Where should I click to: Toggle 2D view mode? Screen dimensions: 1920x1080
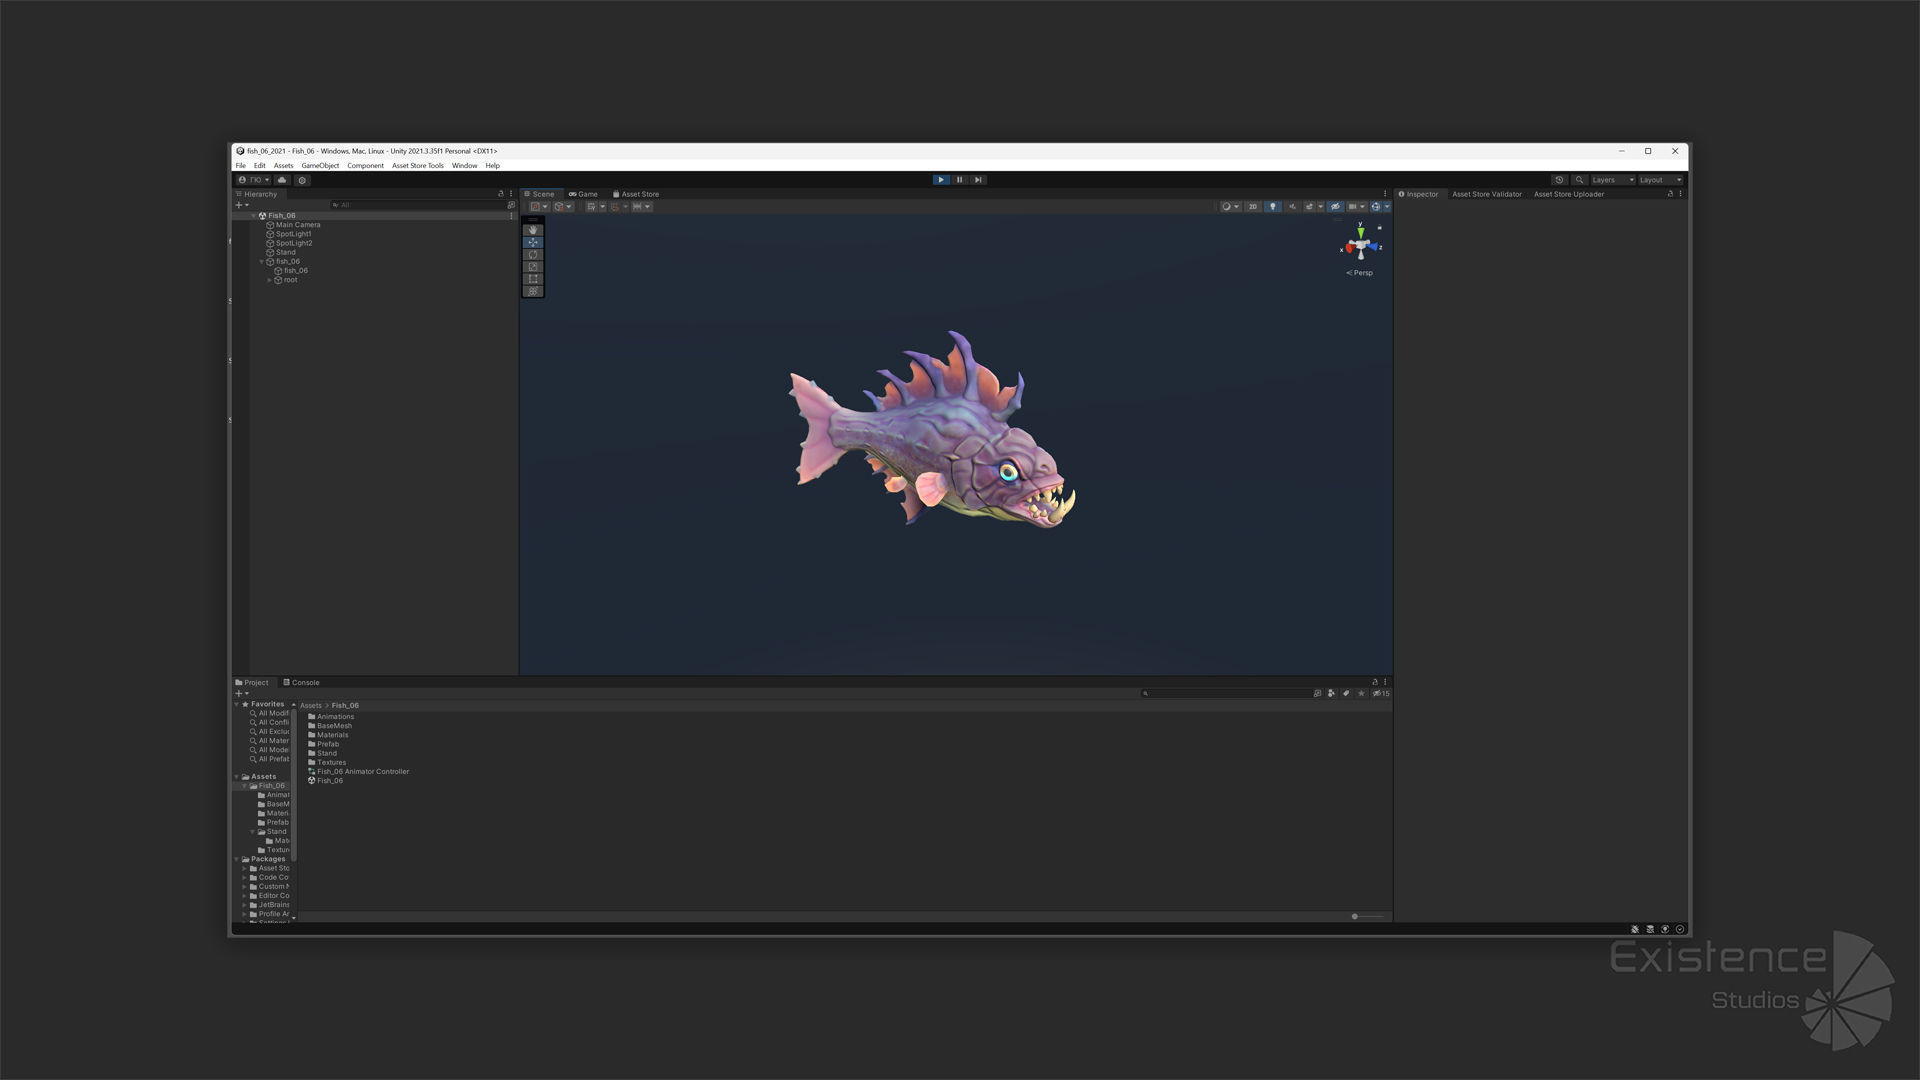[x=1252, y=206]
